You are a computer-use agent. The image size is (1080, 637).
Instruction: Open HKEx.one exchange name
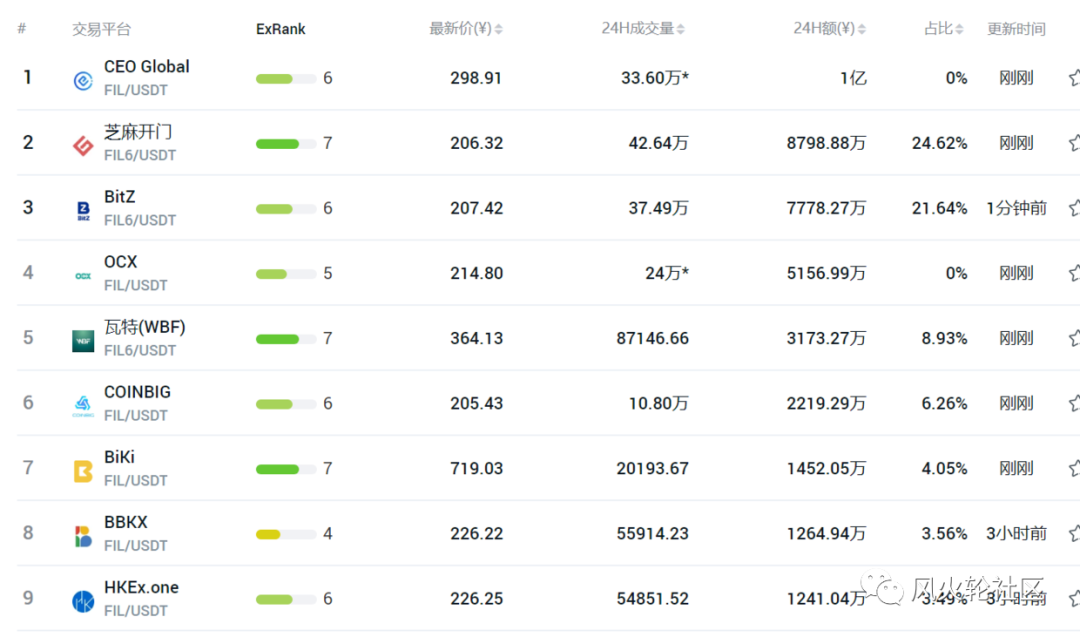[141, 587]
